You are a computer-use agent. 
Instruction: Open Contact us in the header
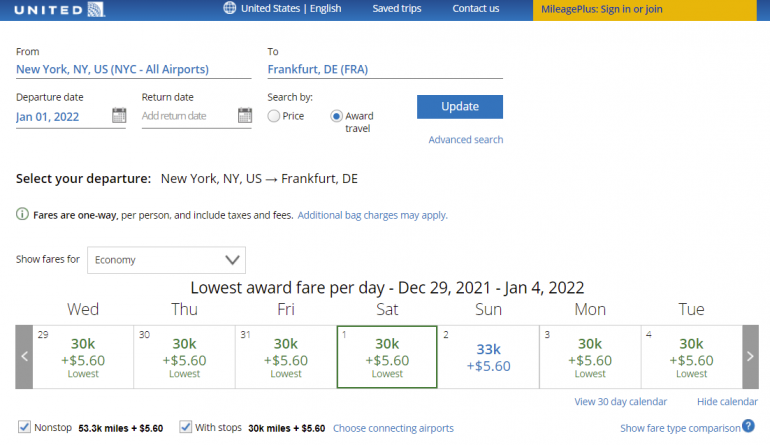point(475,9)
